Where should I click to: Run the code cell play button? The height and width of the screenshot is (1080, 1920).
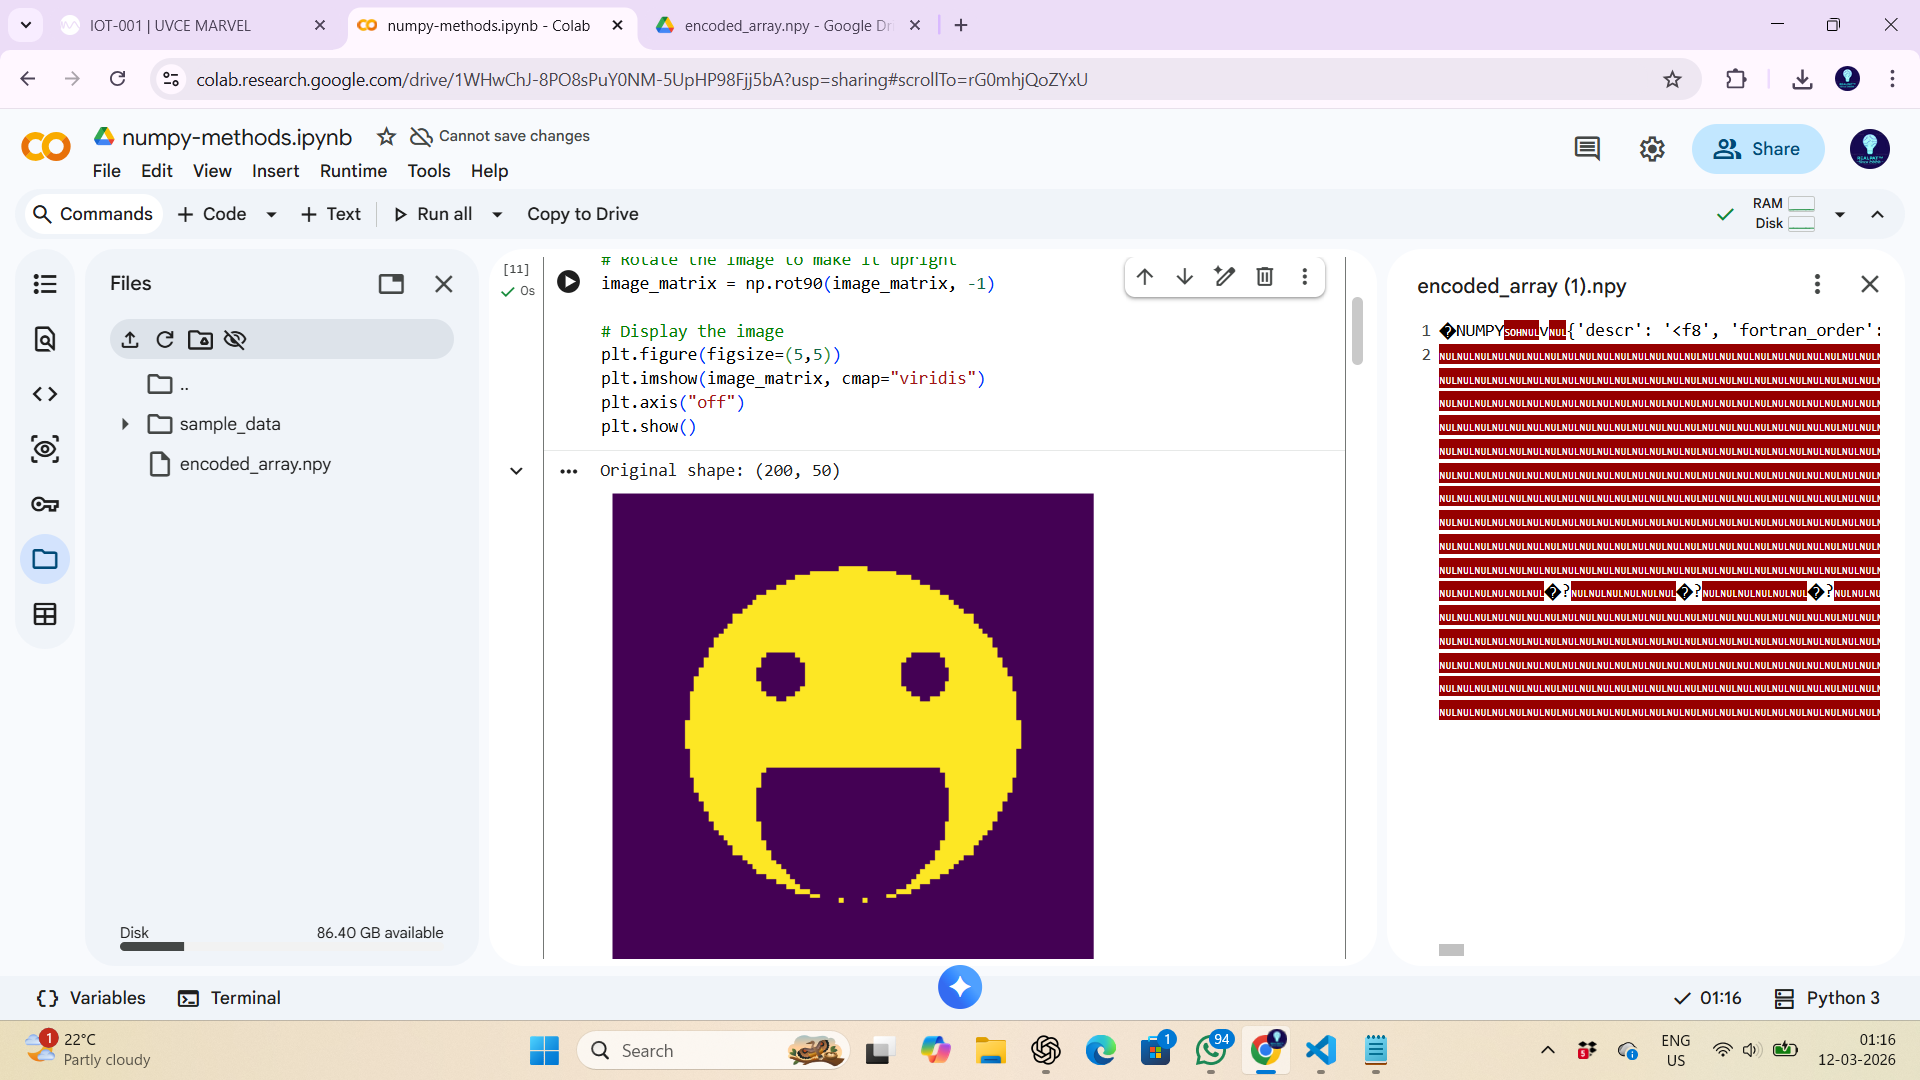[x=568, y=282]
